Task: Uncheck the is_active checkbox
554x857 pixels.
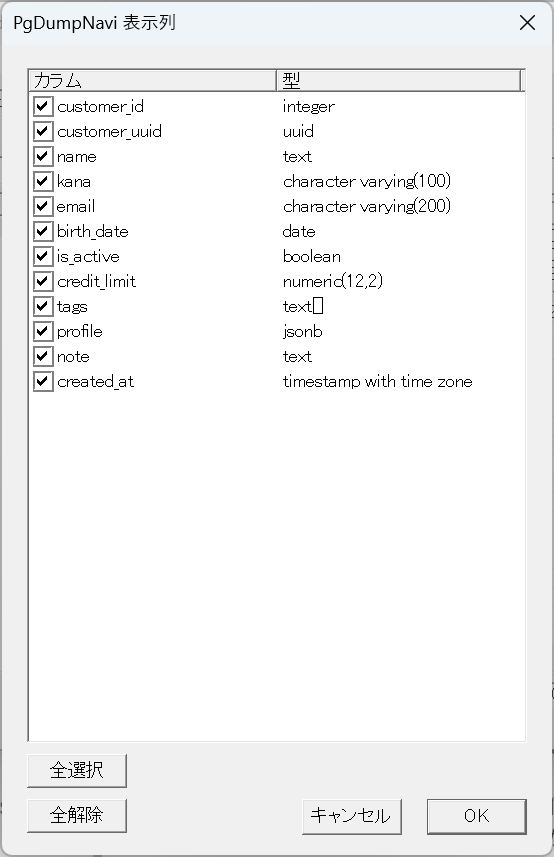Action: (x=43, y=256)
